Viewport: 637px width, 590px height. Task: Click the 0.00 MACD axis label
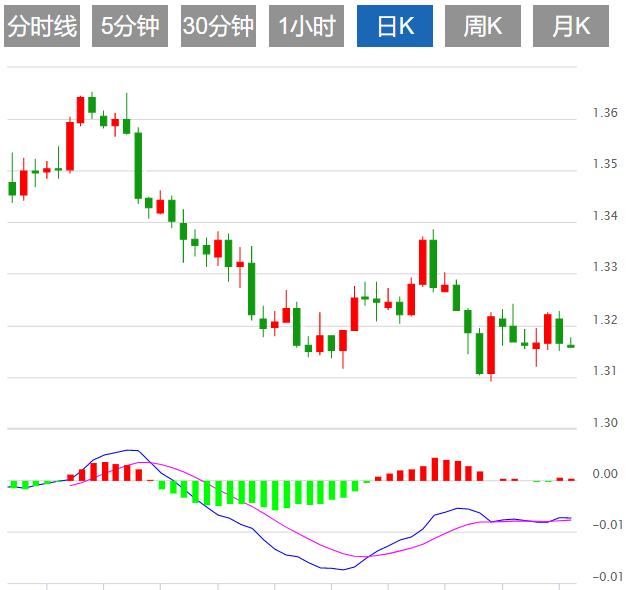[x=603, y=474]
